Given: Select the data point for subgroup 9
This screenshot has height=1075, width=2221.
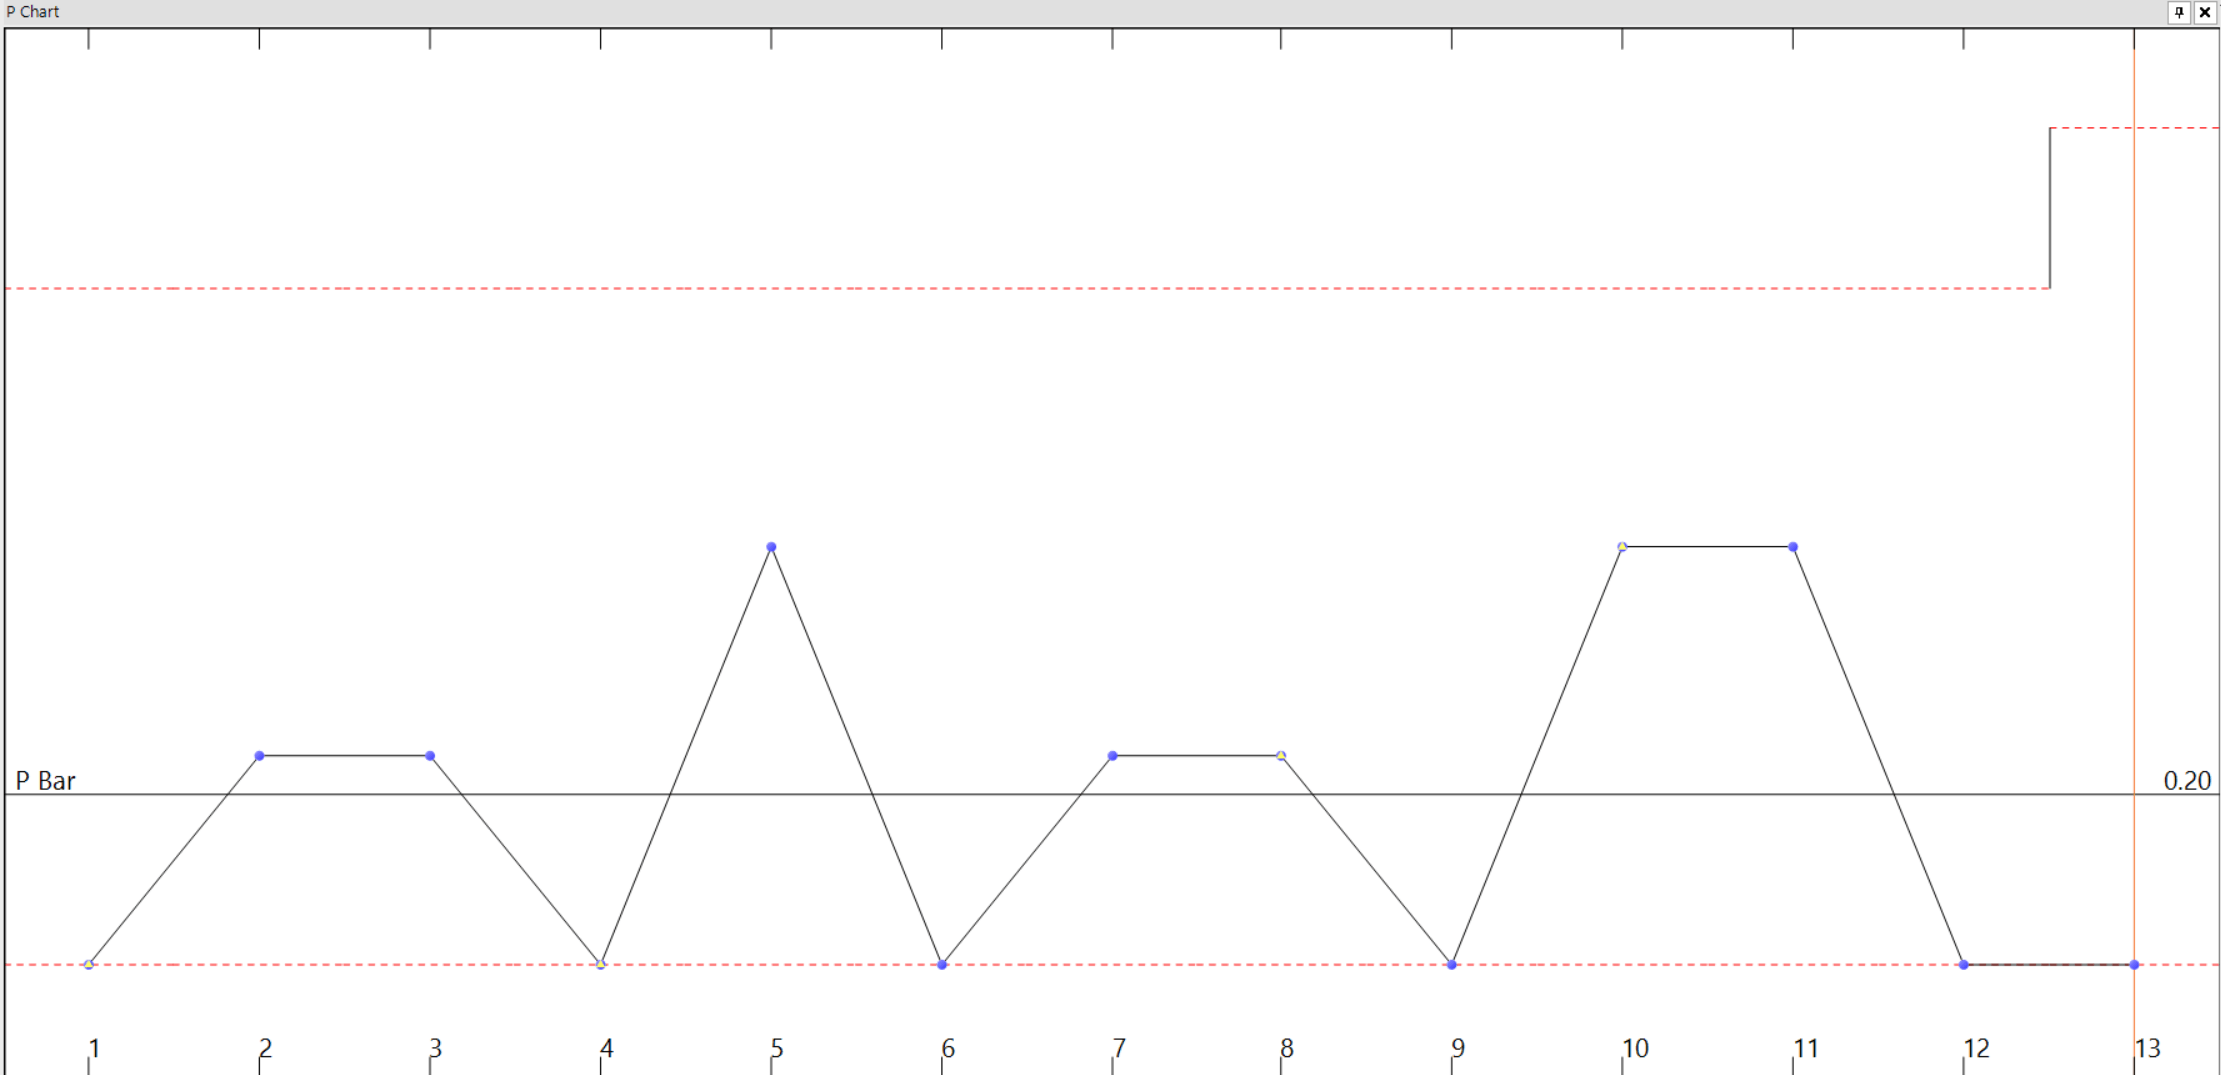Looking at the screenshot, I should [x=1452, y=965].
